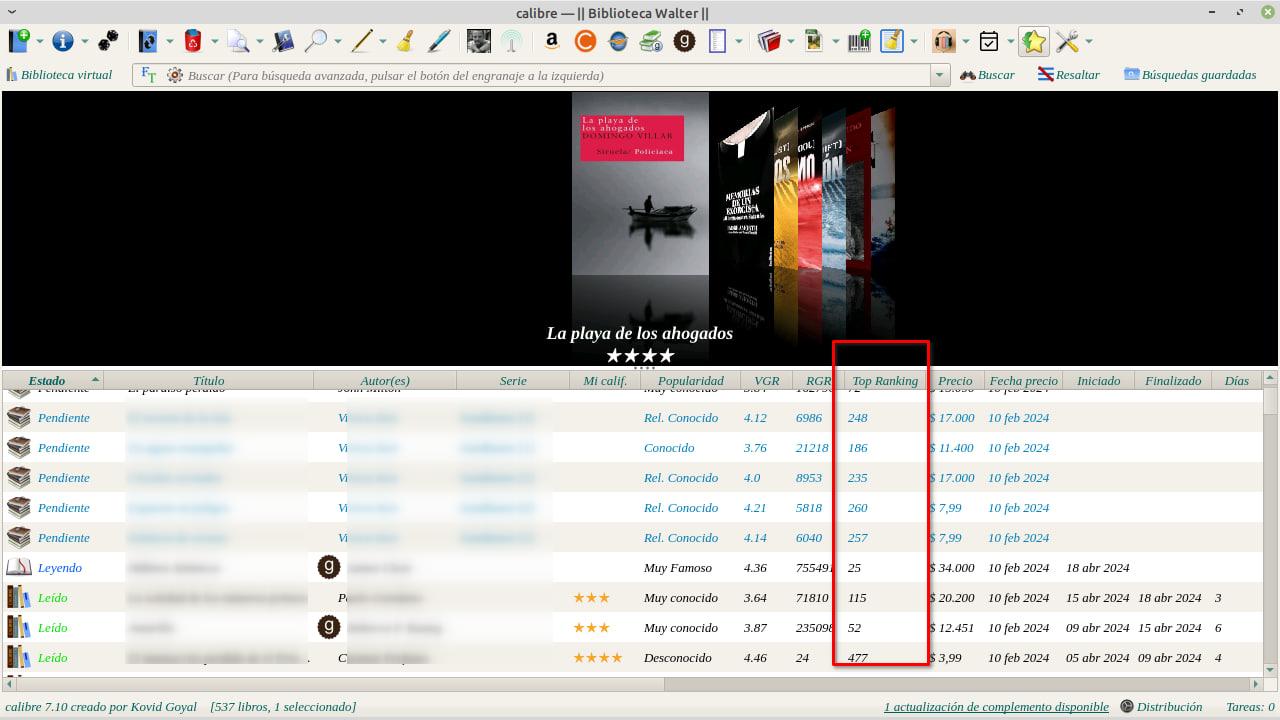Click the blue-bordered list page toolbar icon
This screenshot has height=720, width=1280.
tap(717, 41)
